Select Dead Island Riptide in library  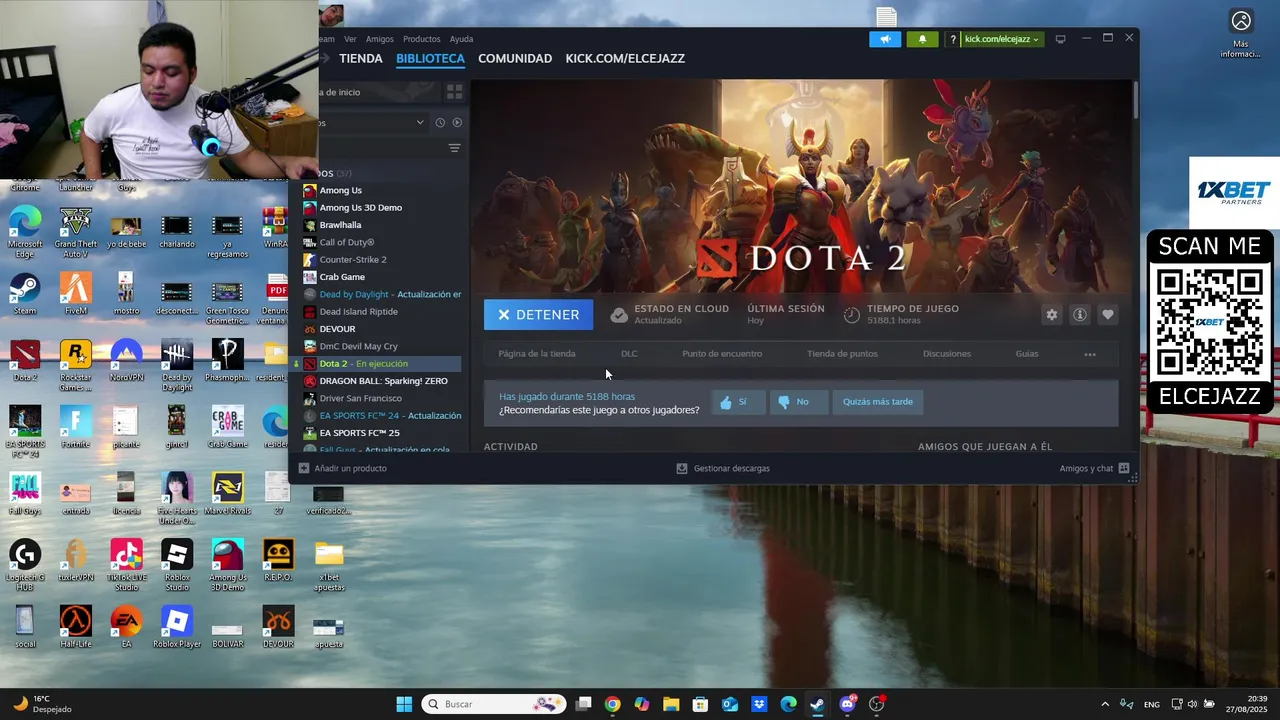381,312
